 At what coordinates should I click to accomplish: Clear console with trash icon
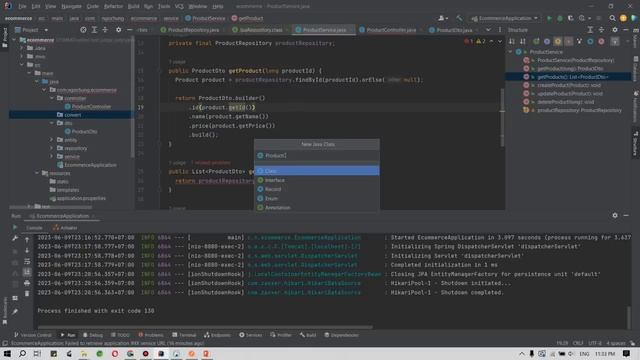(27, 293)
